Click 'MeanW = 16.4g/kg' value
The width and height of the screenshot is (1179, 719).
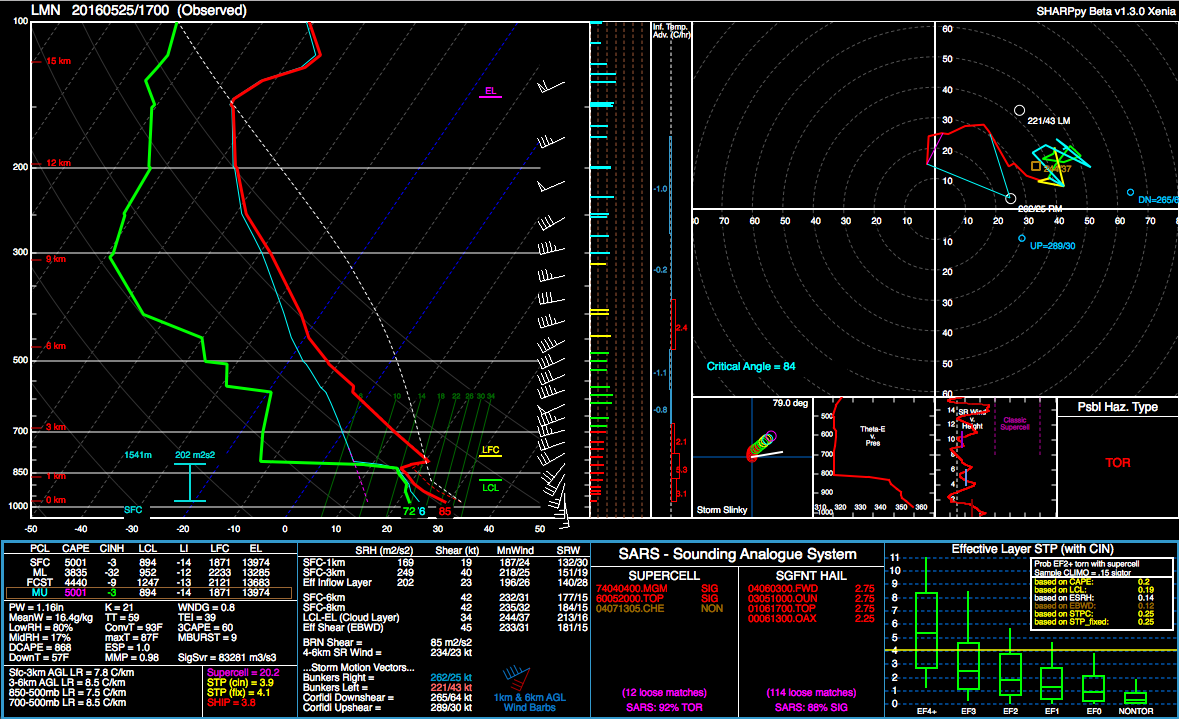(50, 617)
